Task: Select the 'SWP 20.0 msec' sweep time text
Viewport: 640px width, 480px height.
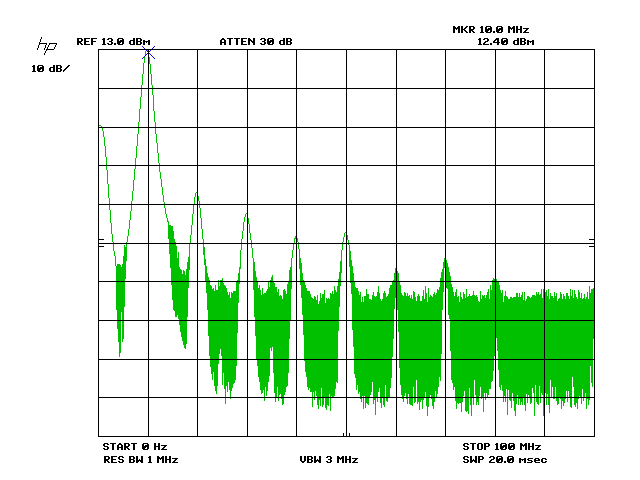Action: pyautogui.click(x=504, y=460)
